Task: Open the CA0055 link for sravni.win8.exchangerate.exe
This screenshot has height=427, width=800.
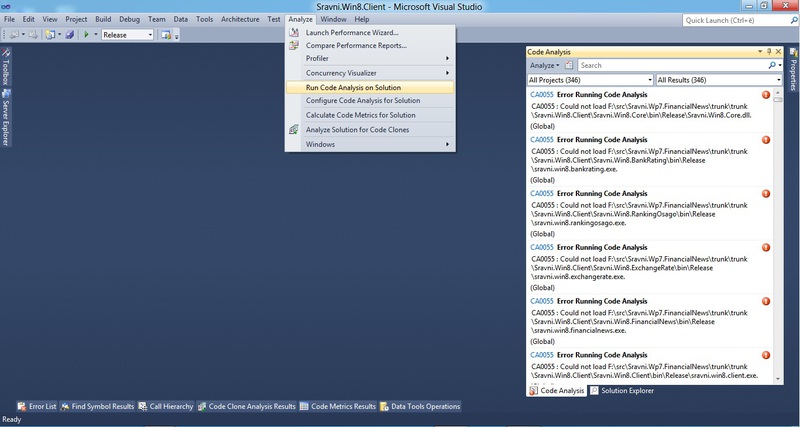Action: (x=542, y=247)
